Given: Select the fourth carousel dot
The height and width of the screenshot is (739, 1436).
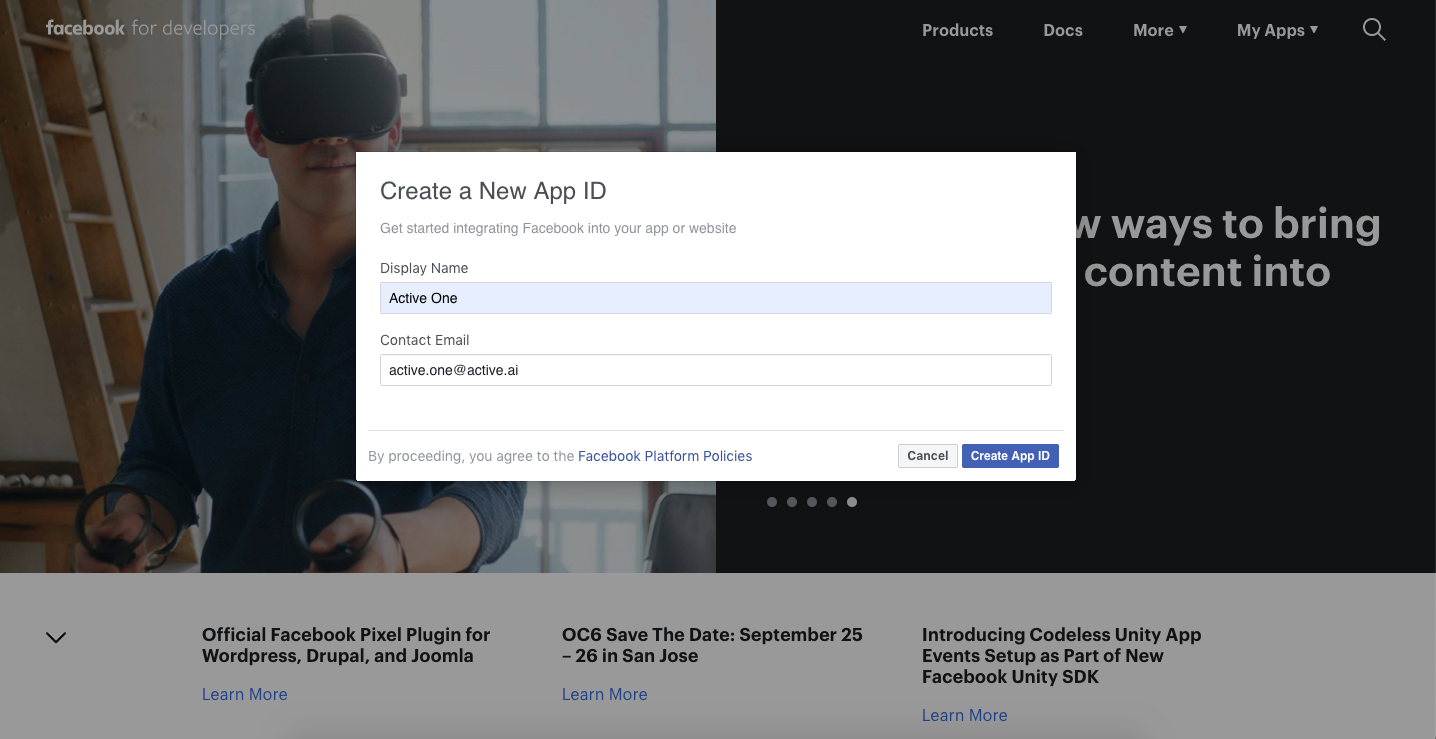Looking at the screenshot, I should pyautogui.click(x=832, y=502).
